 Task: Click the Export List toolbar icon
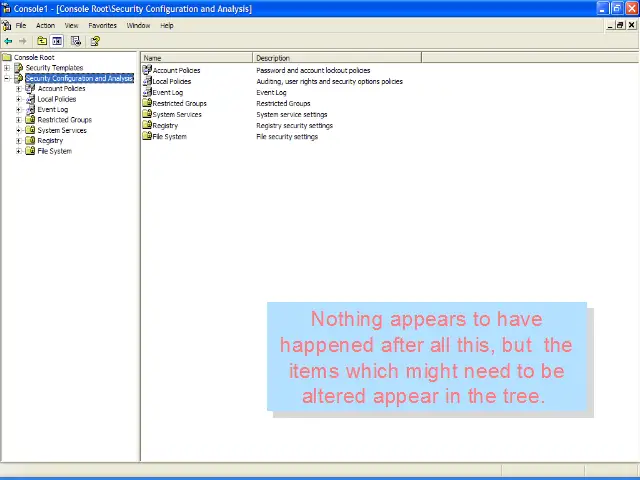coord(76,41)
